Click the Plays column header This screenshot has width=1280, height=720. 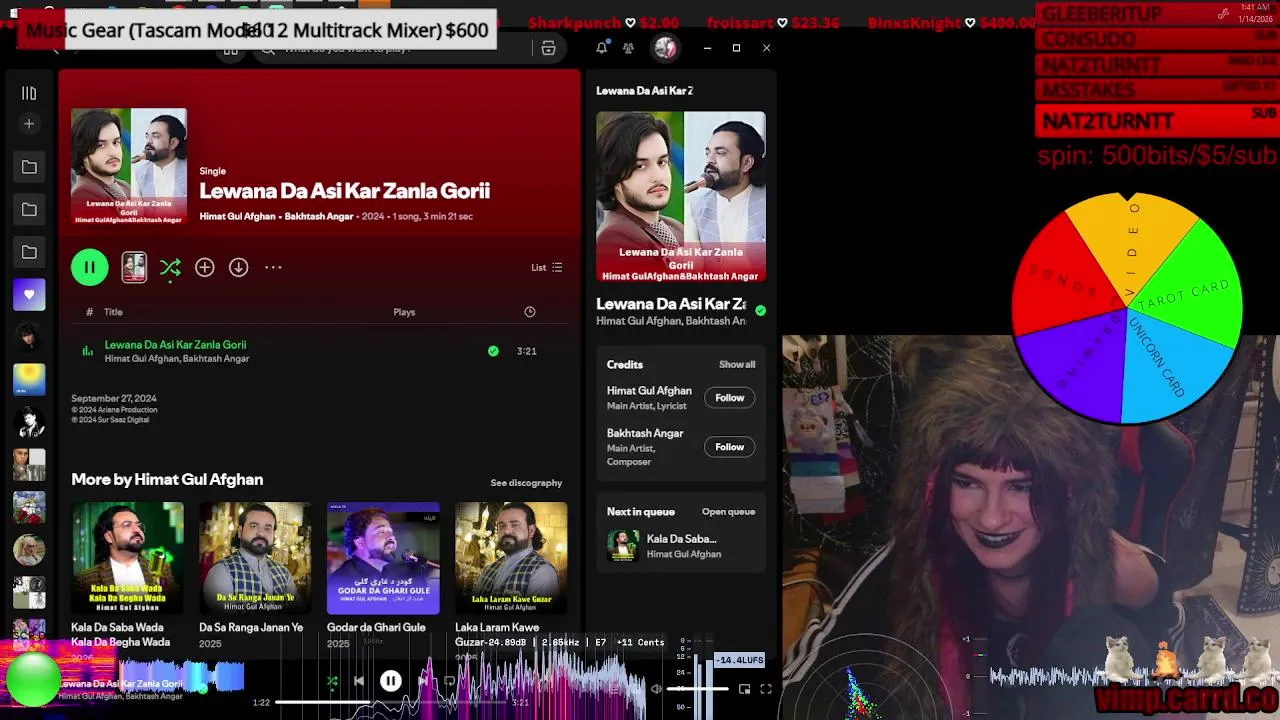[404, 312]
